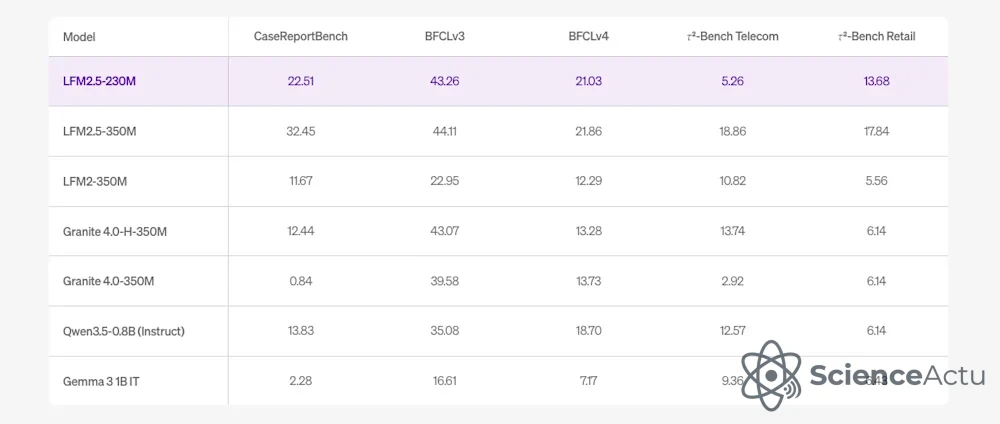
Task: Click the τ²-Bench Retail column header
Action: 876,36
